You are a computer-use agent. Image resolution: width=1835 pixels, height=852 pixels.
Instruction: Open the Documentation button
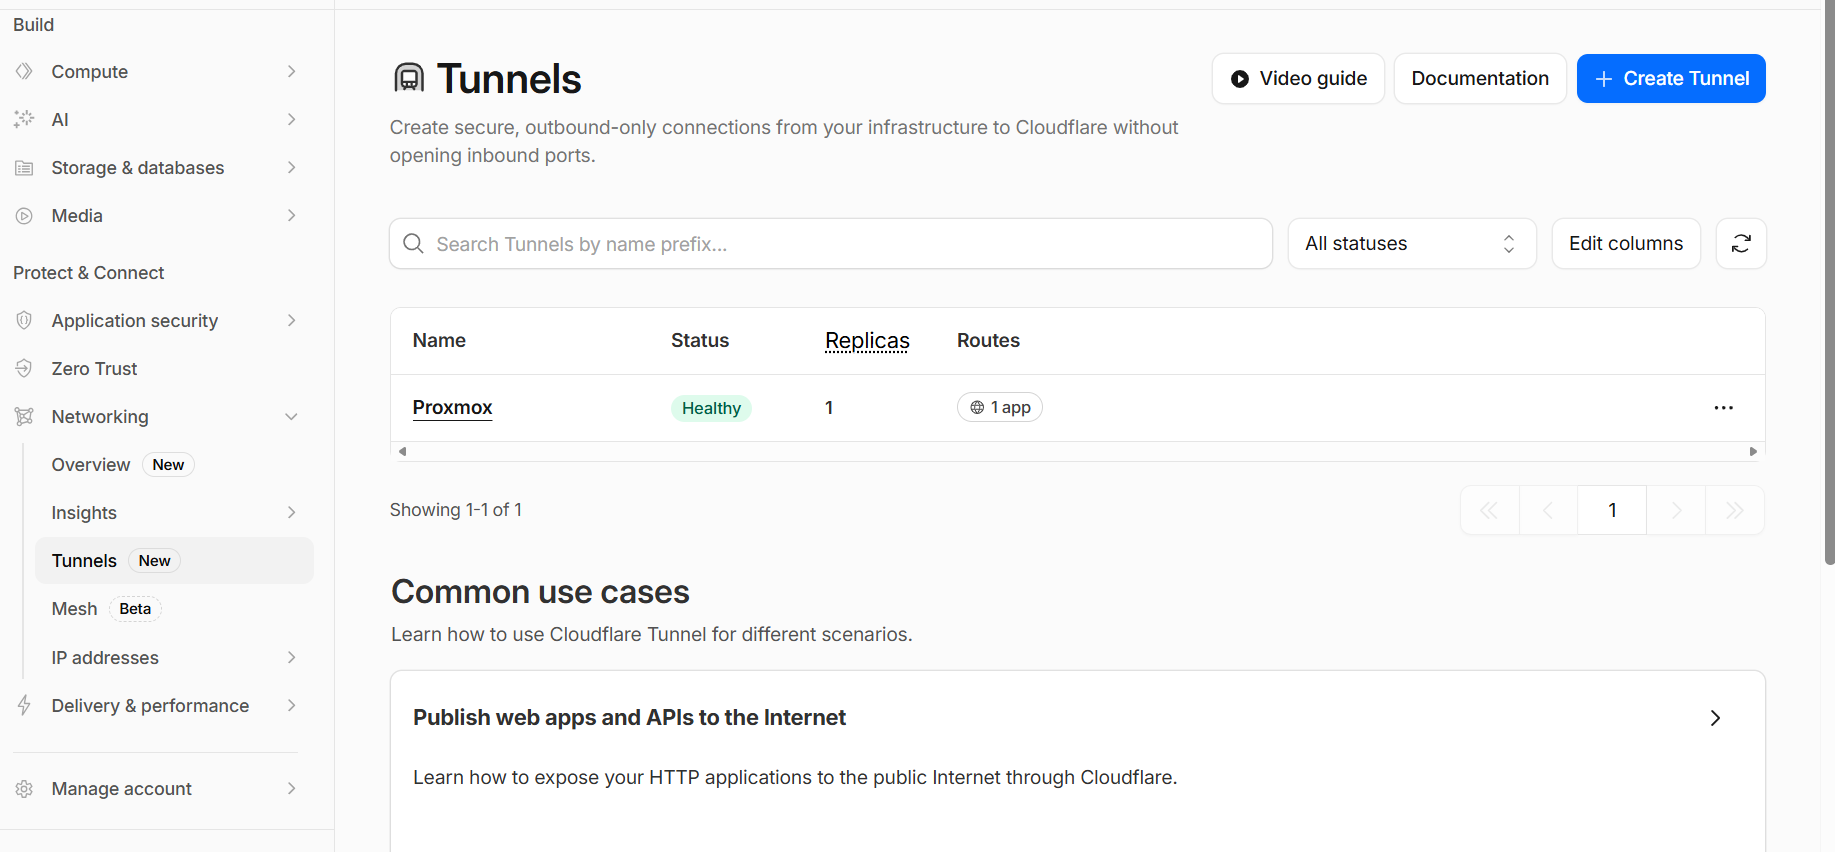point(1480,79)
